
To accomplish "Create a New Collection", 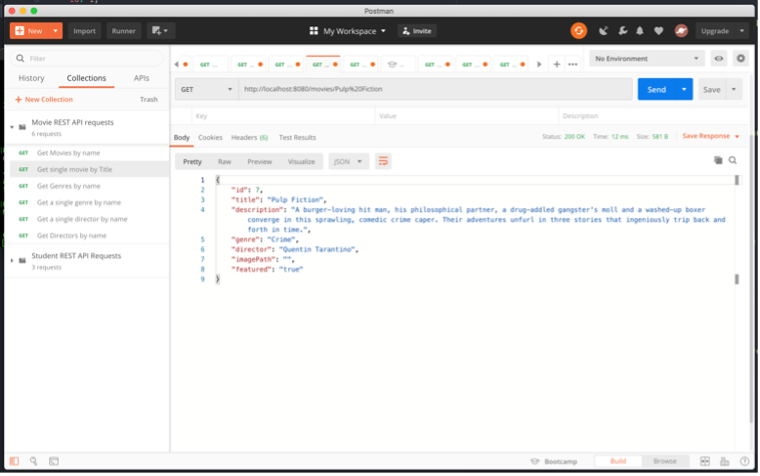I will tap(44, 99).
